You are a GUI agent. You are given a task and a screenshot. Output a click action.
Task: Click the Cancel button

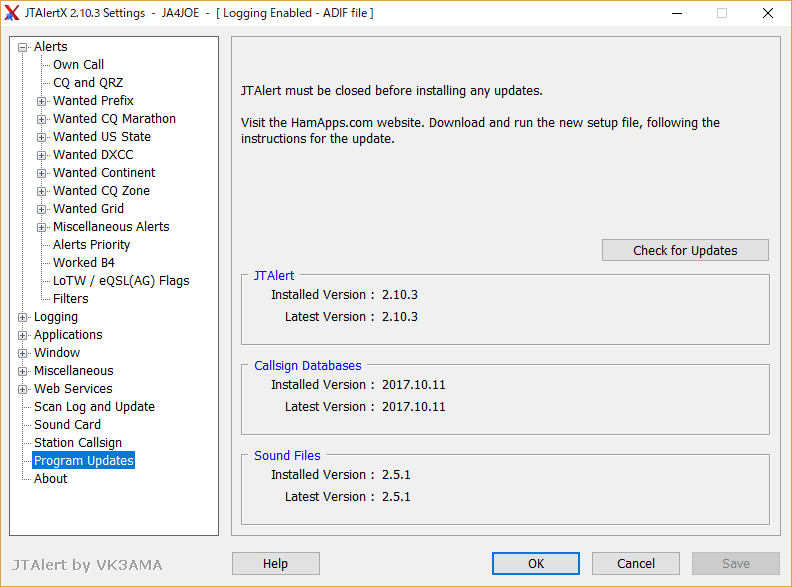point(636,563)
